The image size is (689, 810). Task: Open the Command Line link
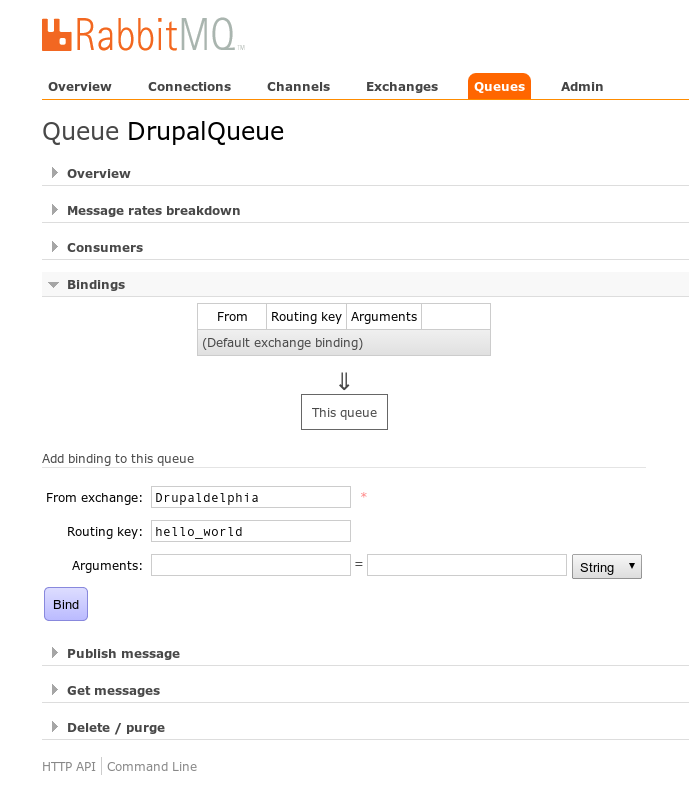(152, 767)
